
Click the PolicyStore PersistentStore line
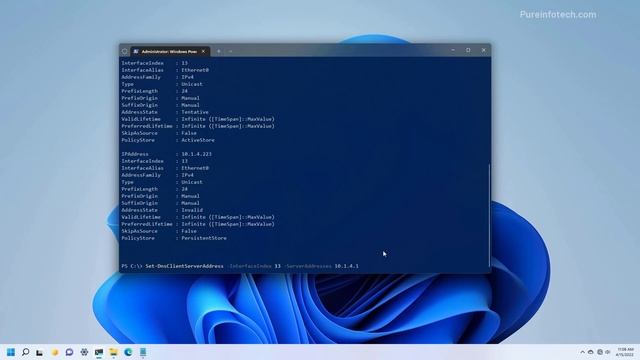(174, 238)
